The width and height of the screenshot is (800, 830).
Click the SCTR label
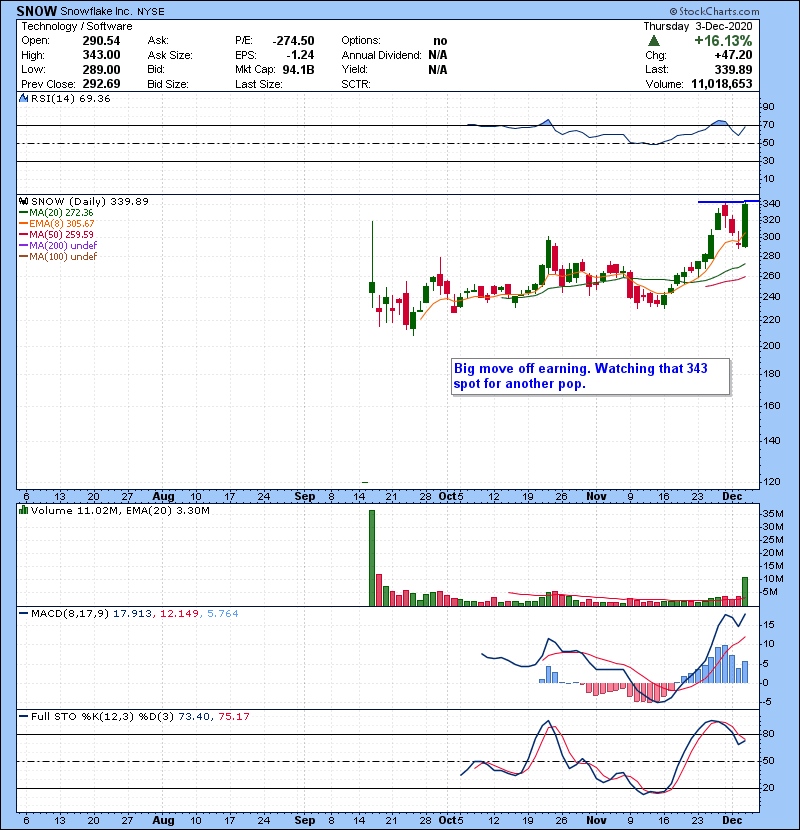coord(356,84)
